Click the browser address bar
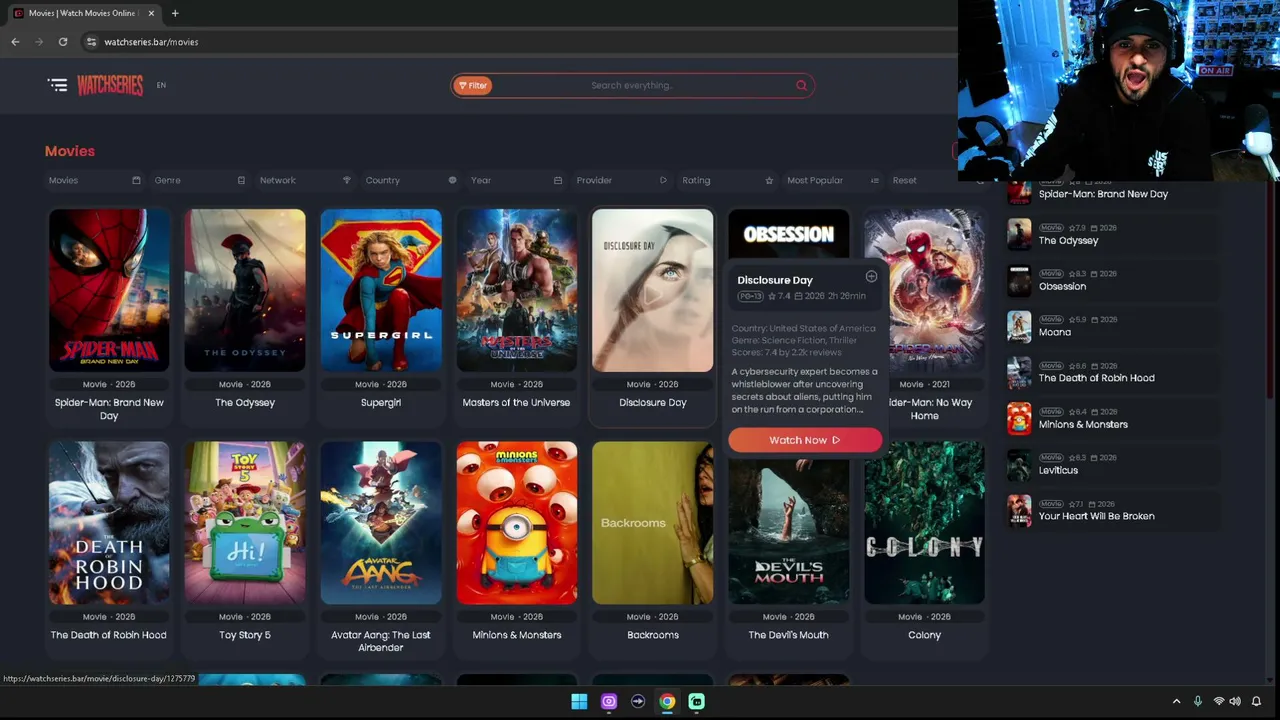 [x=500, y=42]
